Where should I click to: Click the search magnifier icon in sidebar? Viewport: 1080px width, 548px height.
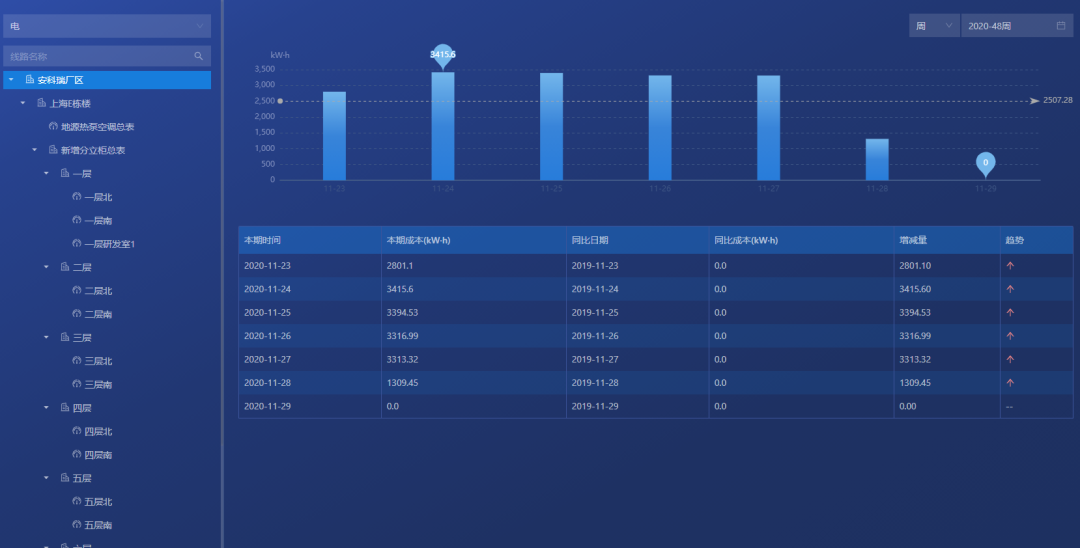tap(198, 57)
